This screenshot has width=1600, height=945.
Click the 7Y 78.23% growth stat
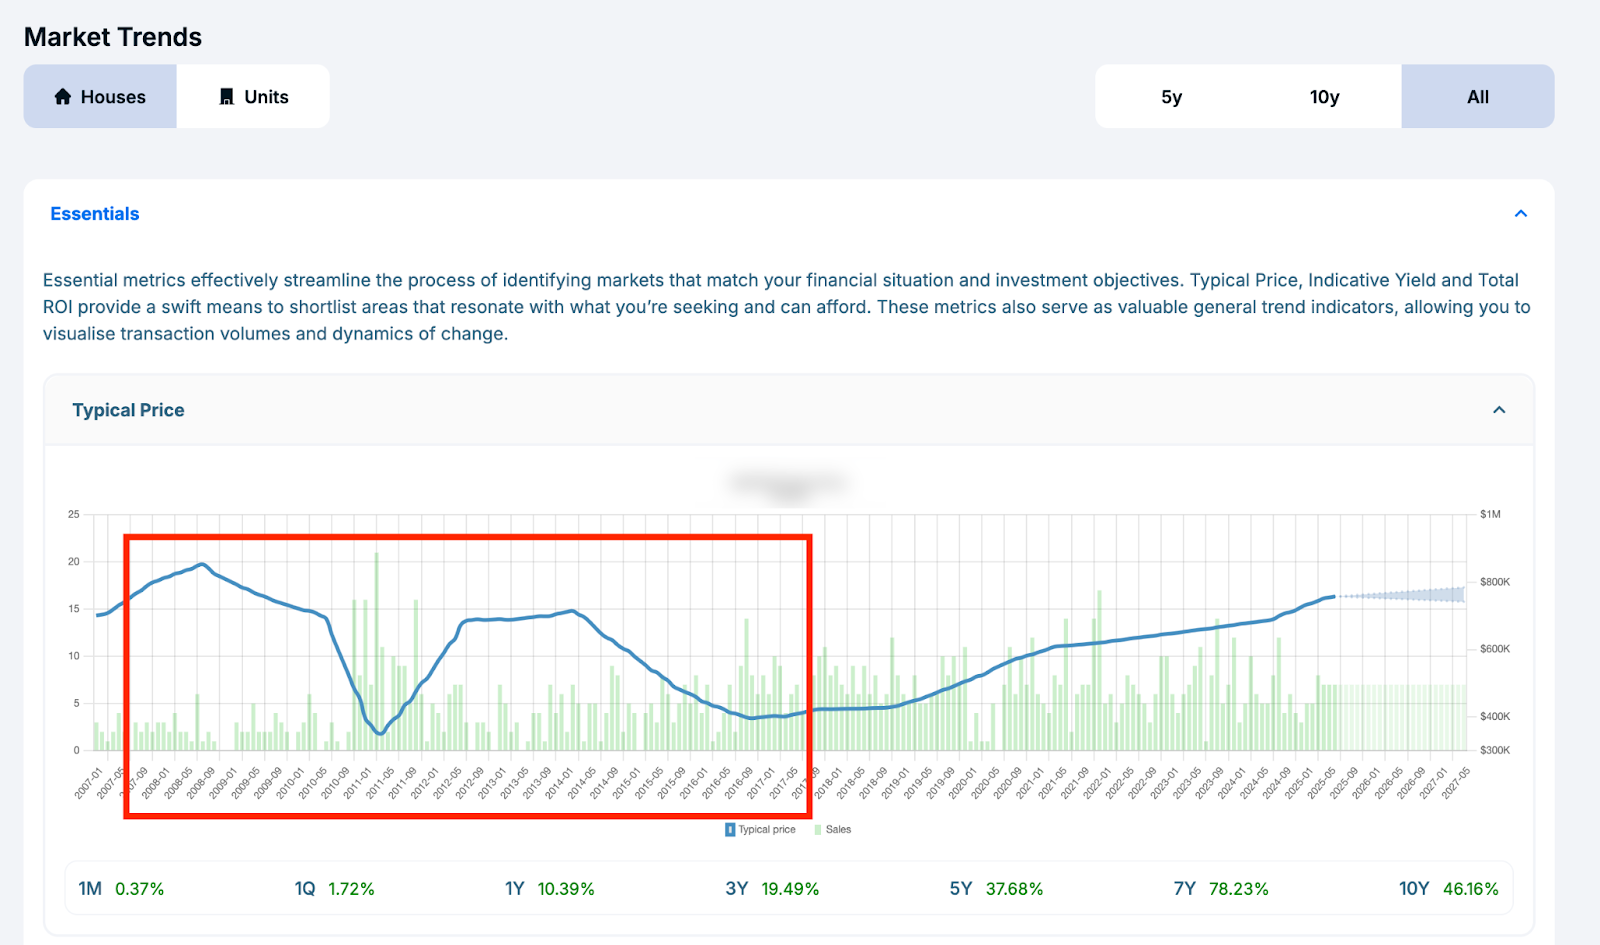tap(1221, 889)
